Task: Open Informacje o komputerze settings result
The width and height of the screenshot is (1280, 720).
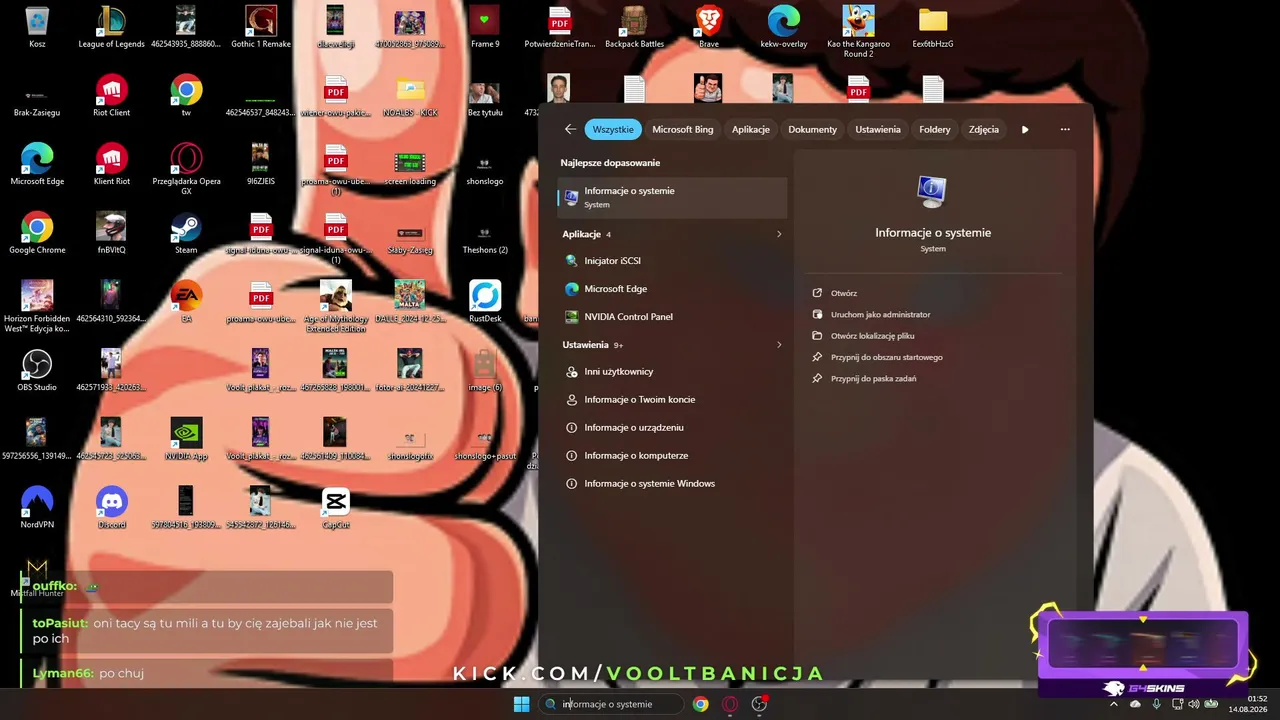Action: click(x=672, y=456)
